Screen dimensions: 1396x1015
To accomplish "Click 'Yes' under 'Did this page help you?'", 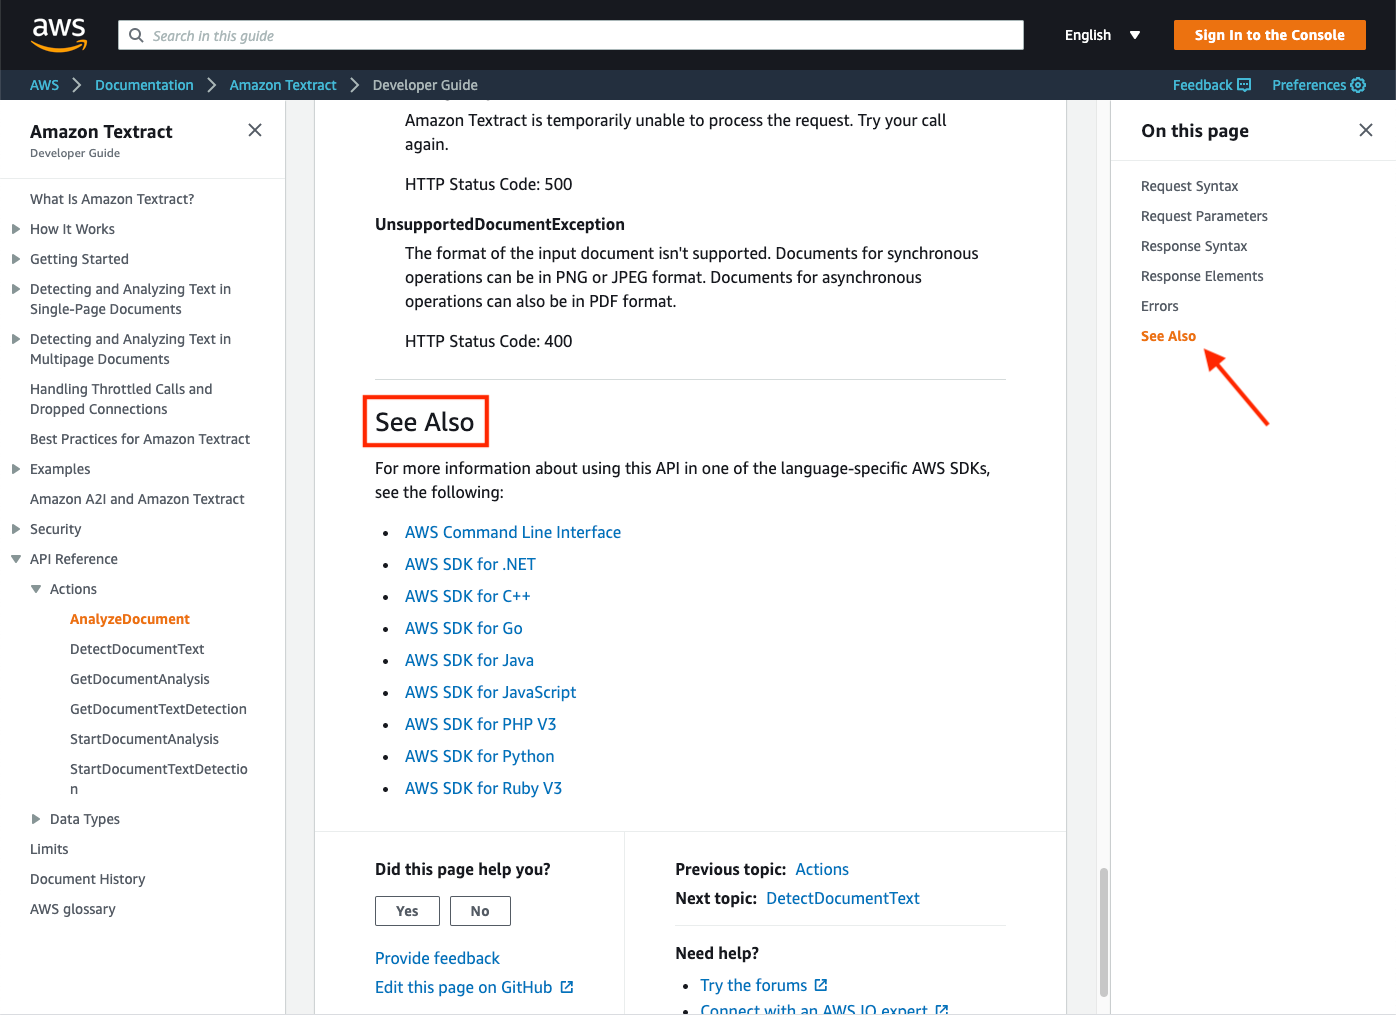I will pos(407,911).
